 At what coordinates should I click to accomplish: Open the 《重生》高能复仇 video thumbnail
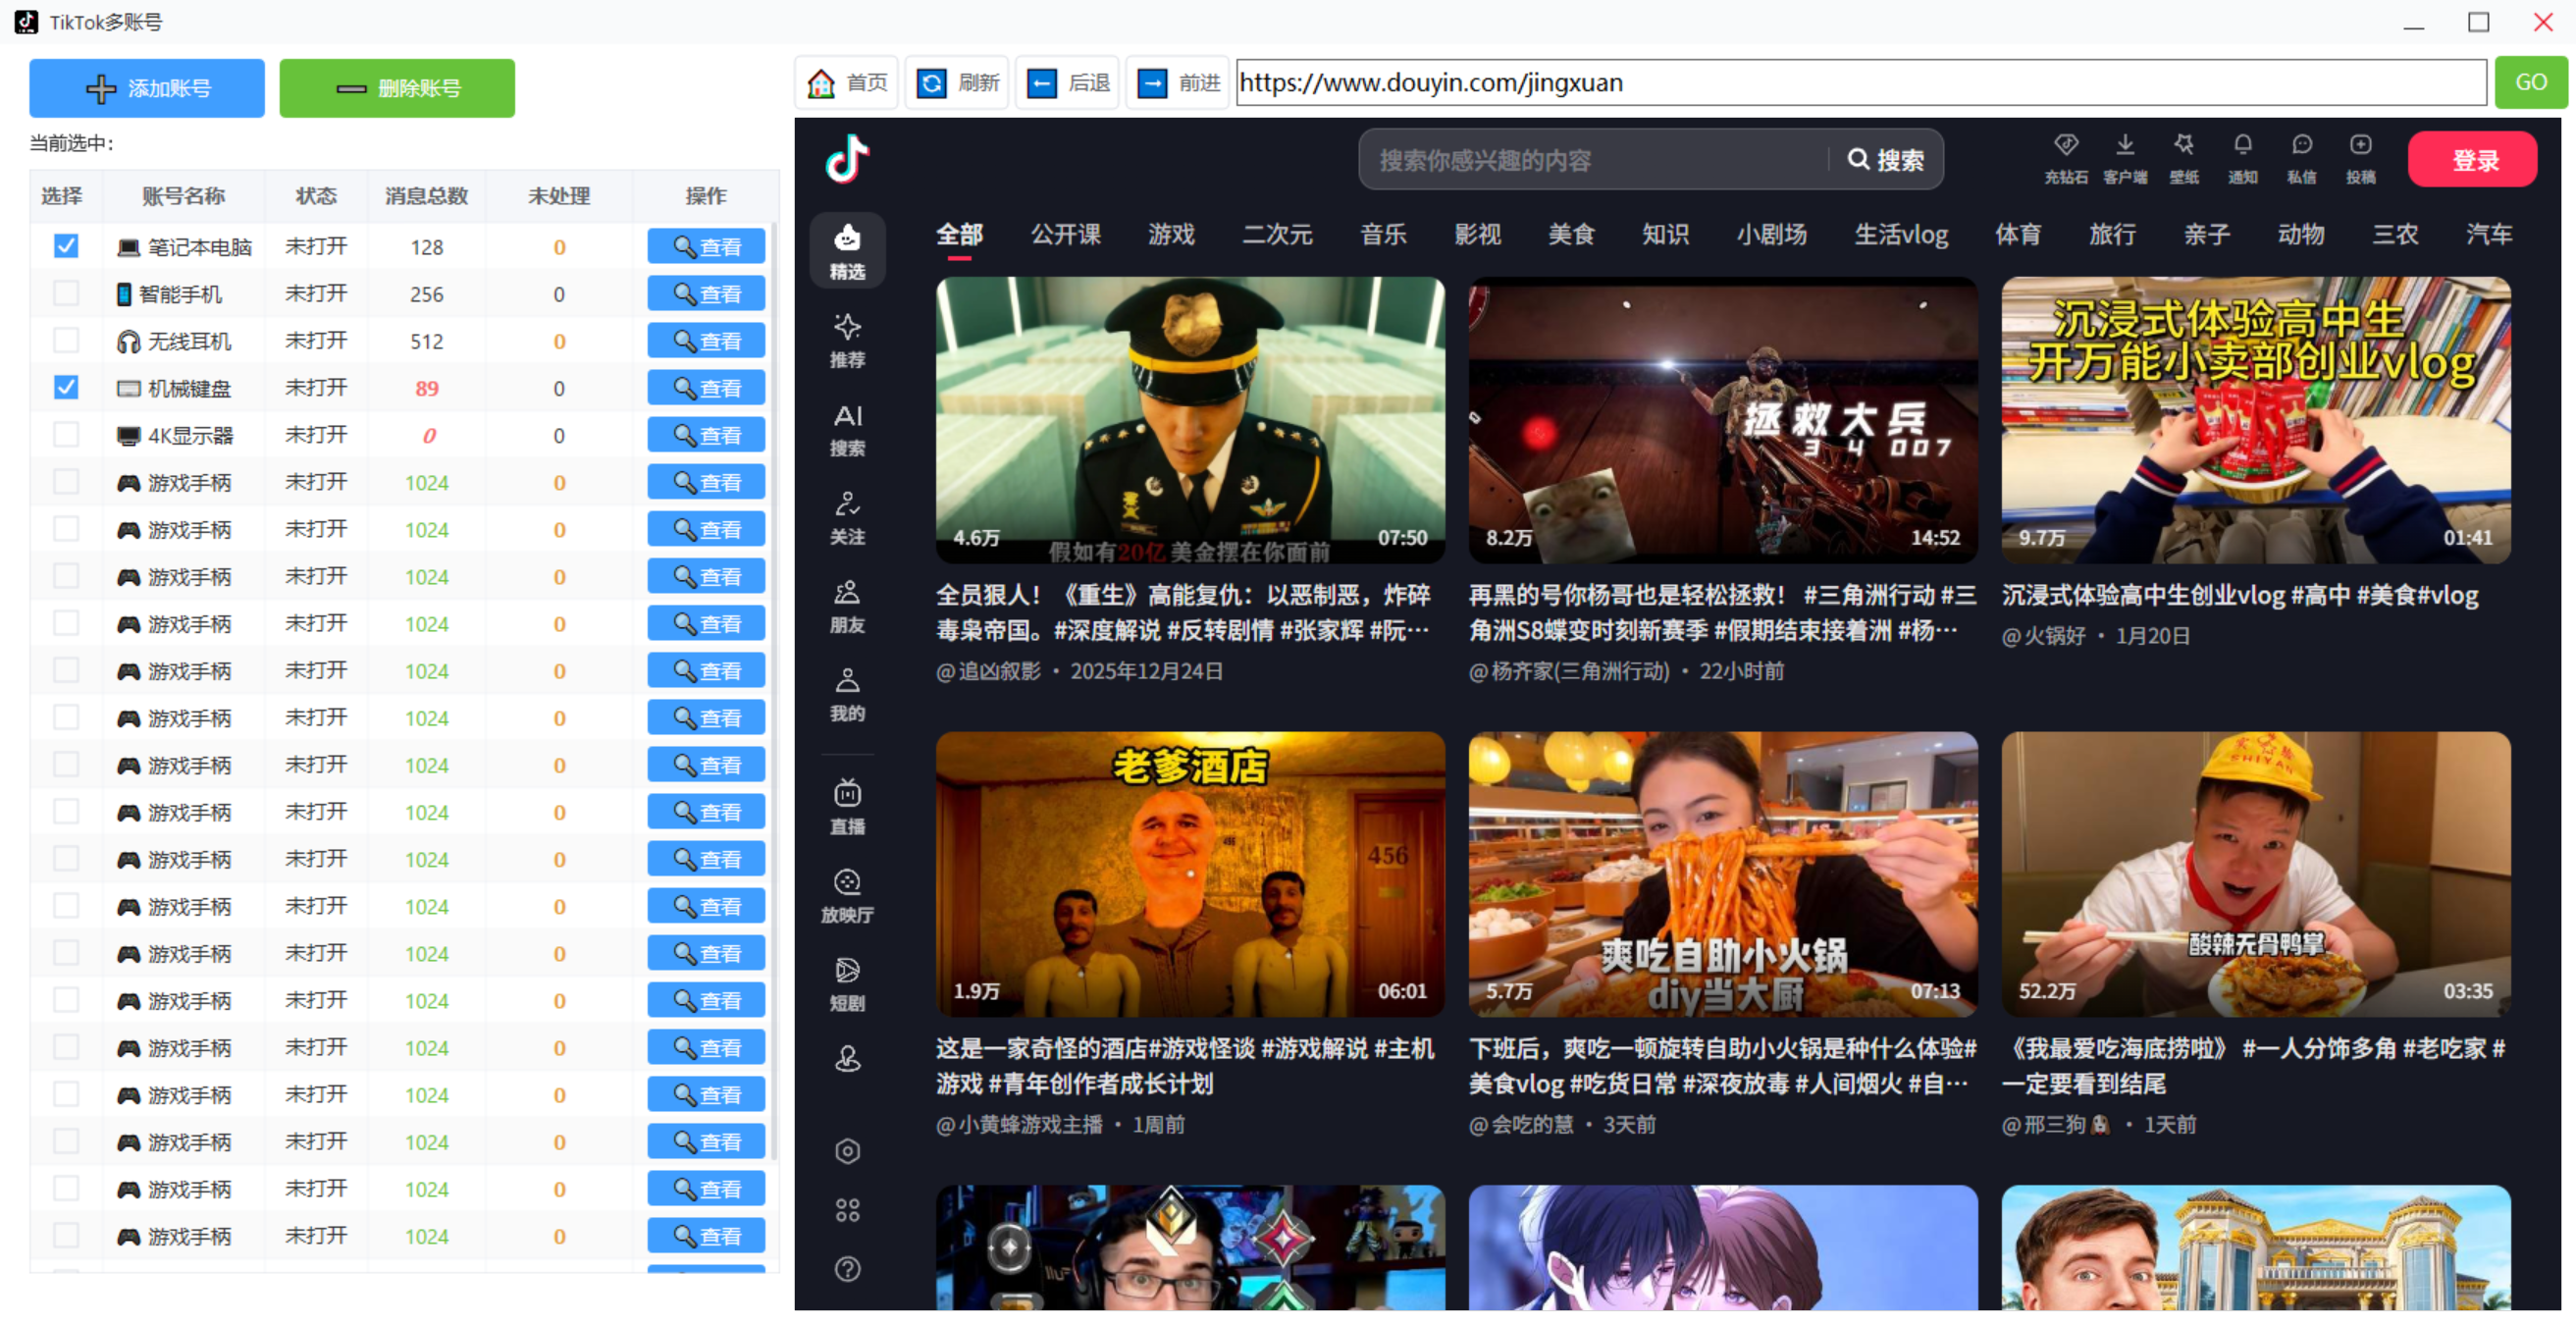(x=1190, y=420)
